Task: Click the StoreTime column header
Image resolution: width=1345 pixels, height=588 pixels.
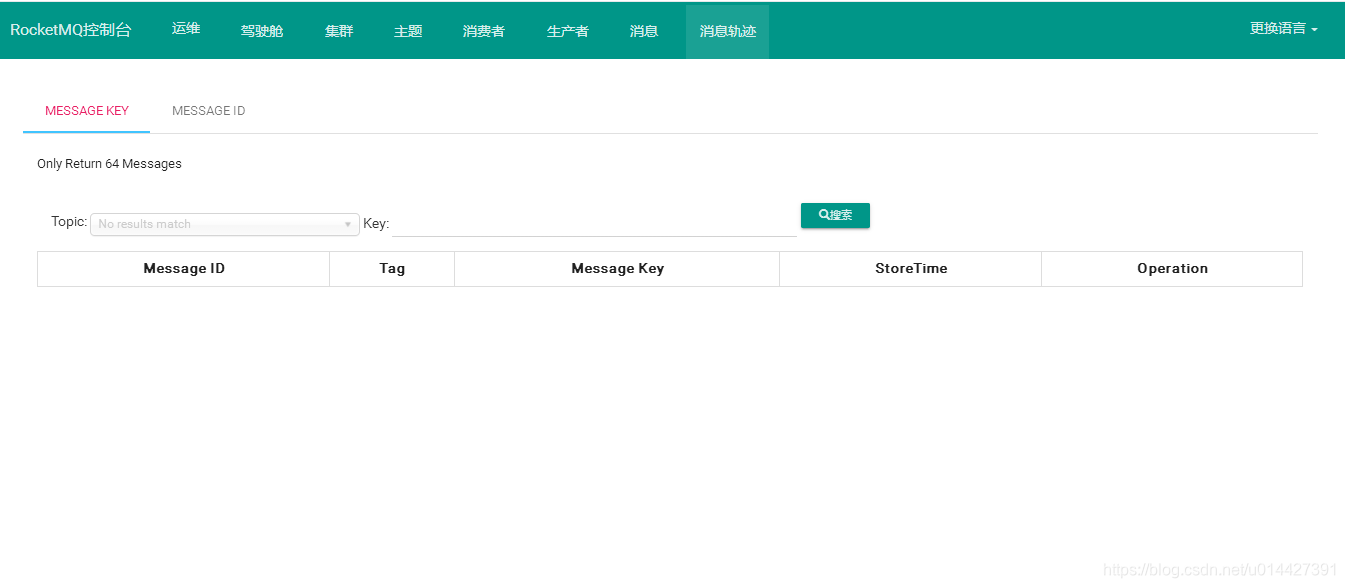Action: click(x=911, y=269)
